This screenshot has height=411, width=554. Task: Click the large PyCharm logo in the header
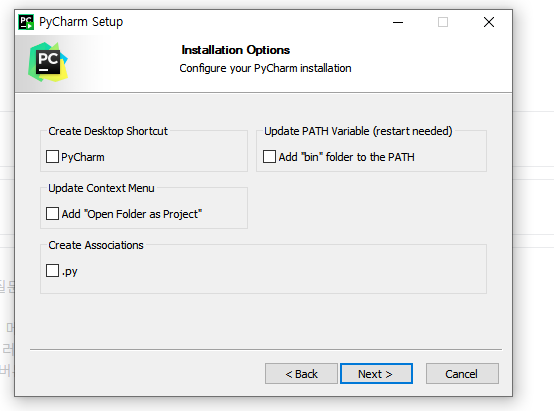(x=48, y=62)
